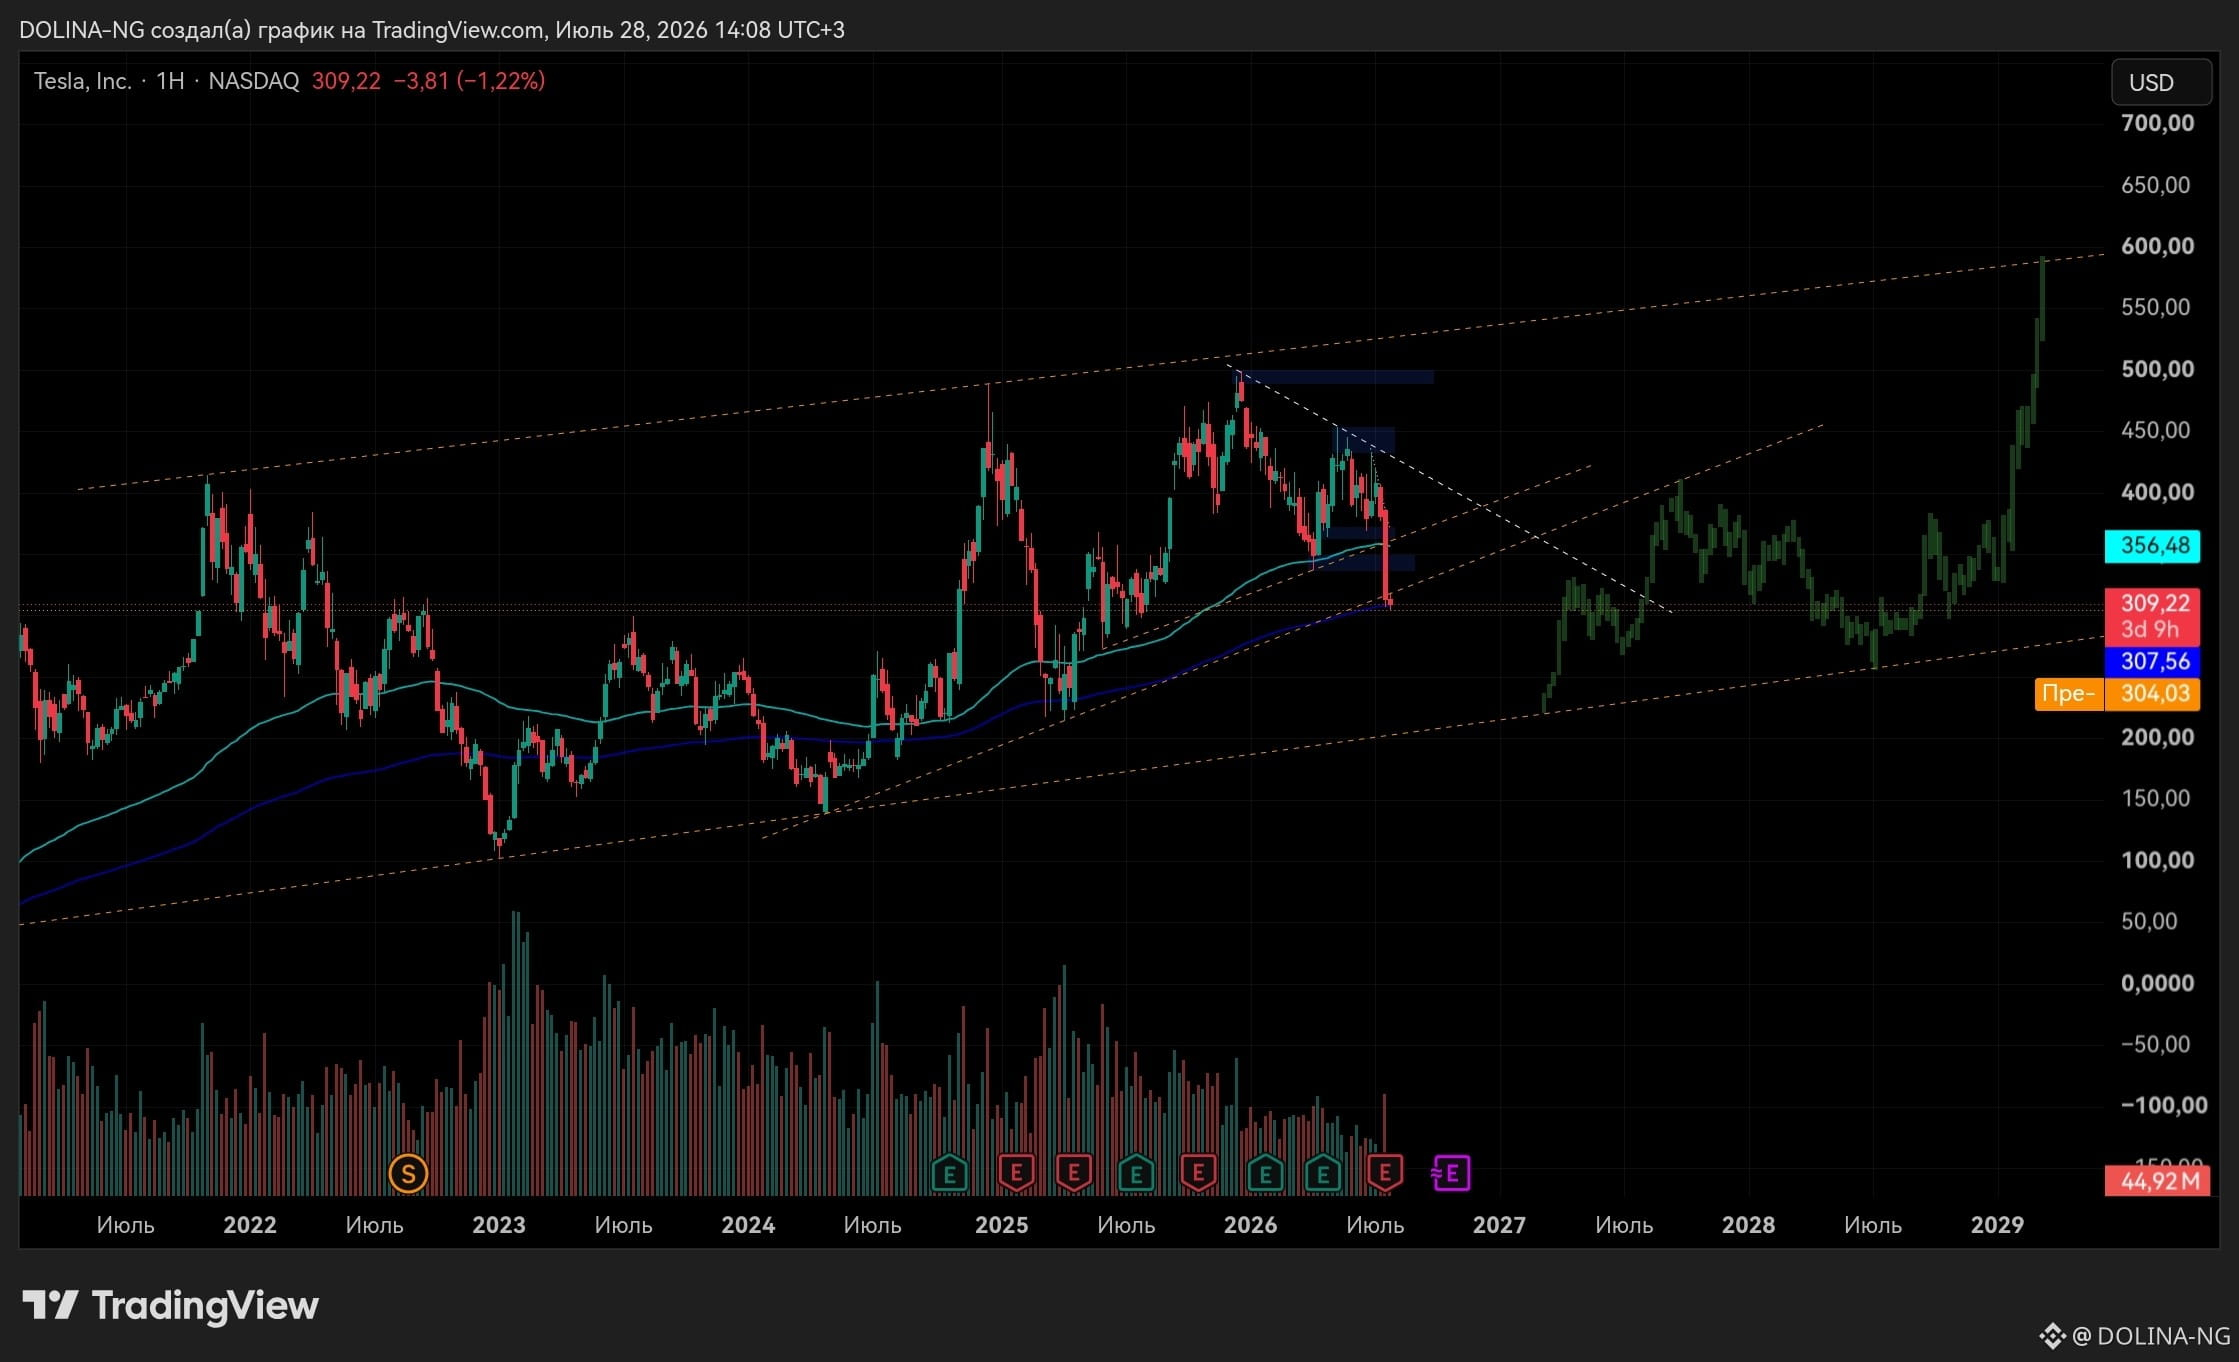The image size is (2239, 1362).
Task: Click the Июль label between 2028 and 2029
Action: coord(1873,1225)
